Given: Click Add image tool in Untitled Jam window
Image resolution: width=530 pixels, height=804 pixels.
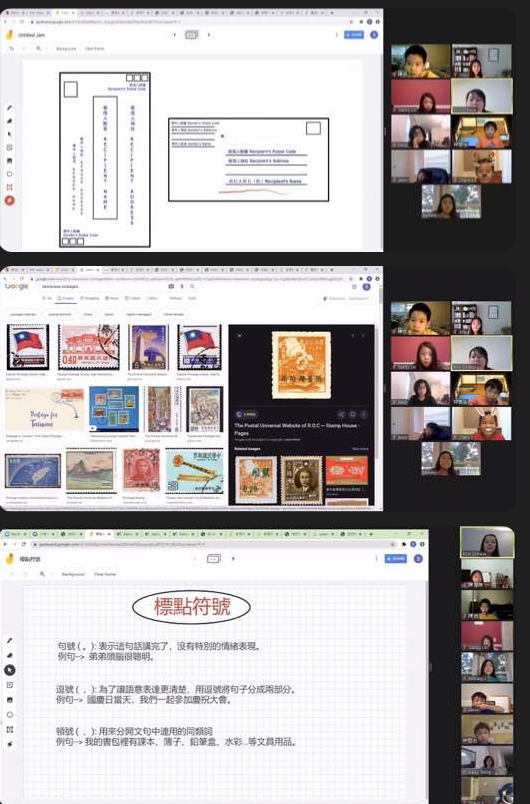Looking at the screenshot, I should 9,161.
